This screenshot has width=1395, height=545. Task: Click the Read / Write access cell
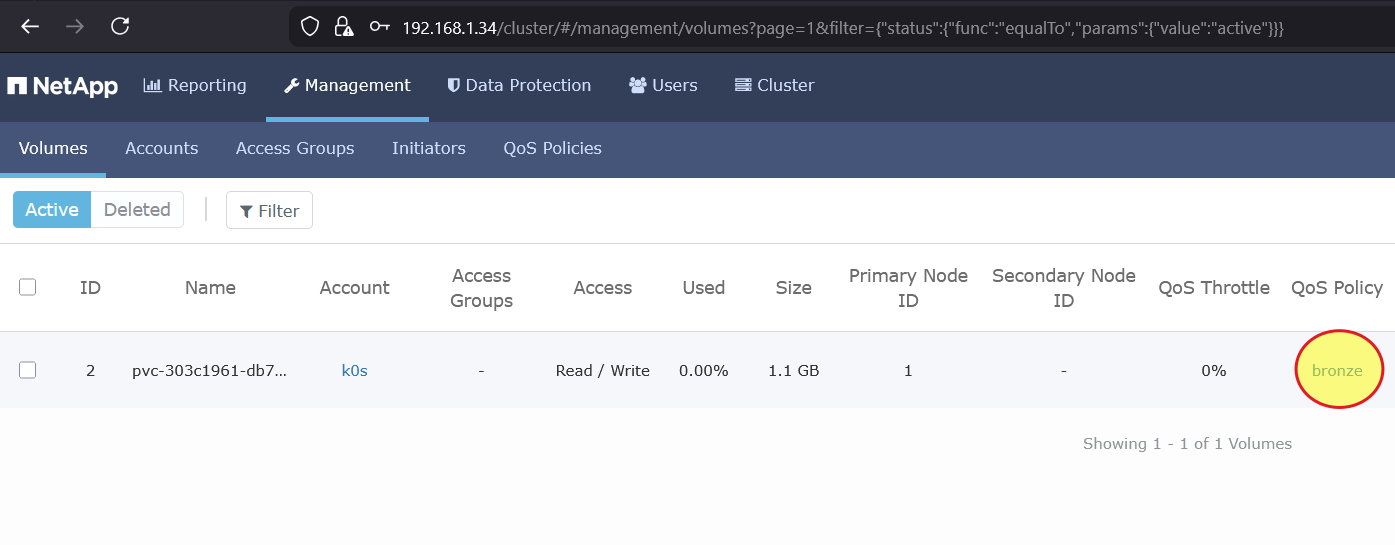coord(603,371)
